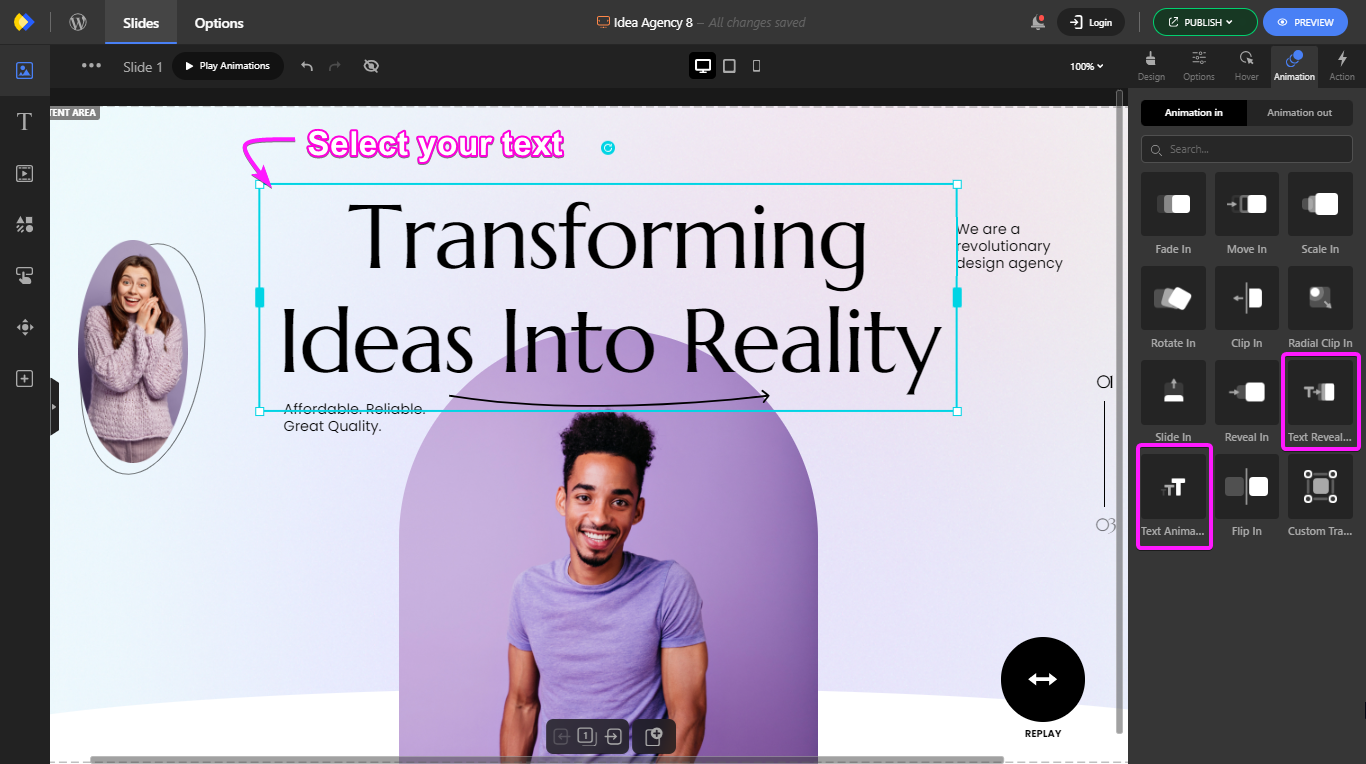This screenshot has height=764, width=1366.
Task: Click the Login button
Action: 1090,22
